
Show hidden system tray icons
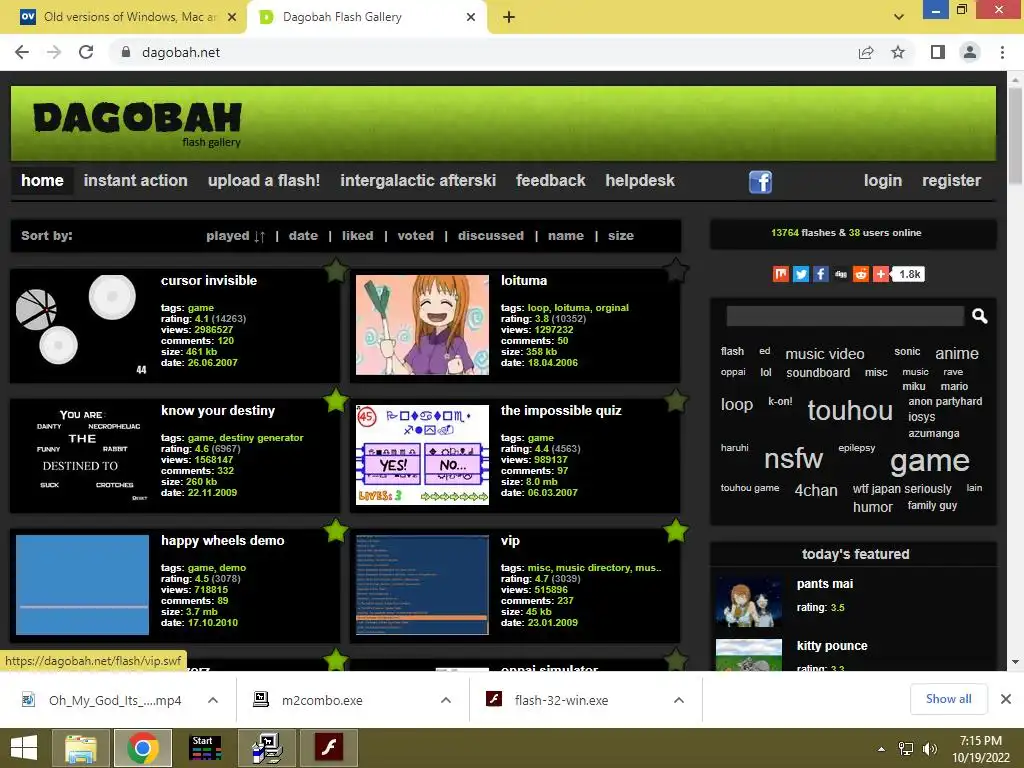pos(882,749)
